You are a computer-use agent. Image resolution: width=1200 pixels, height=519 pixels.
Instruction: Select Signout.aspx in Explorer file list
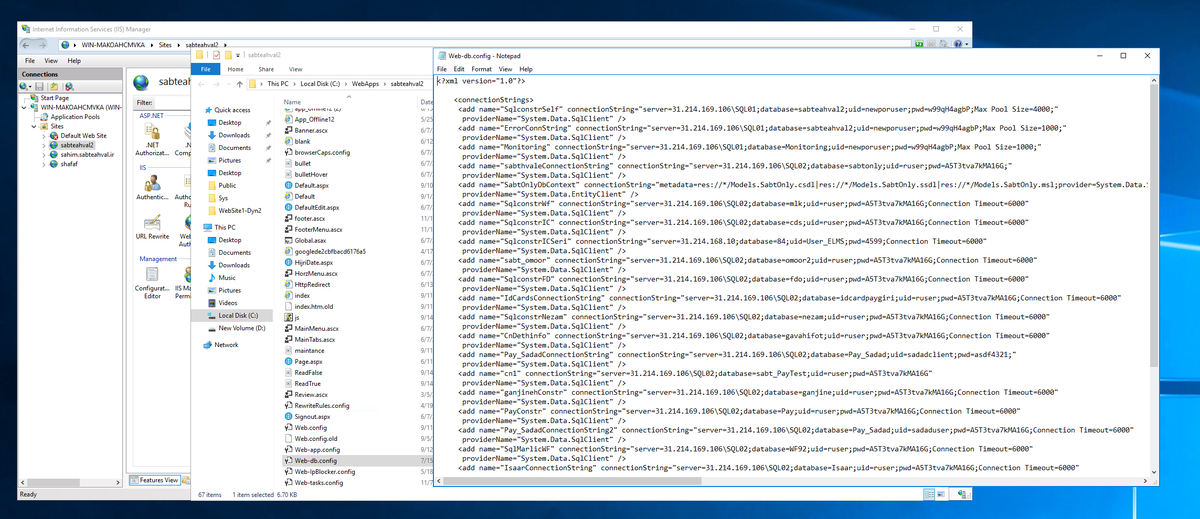(x=311, y=416)
